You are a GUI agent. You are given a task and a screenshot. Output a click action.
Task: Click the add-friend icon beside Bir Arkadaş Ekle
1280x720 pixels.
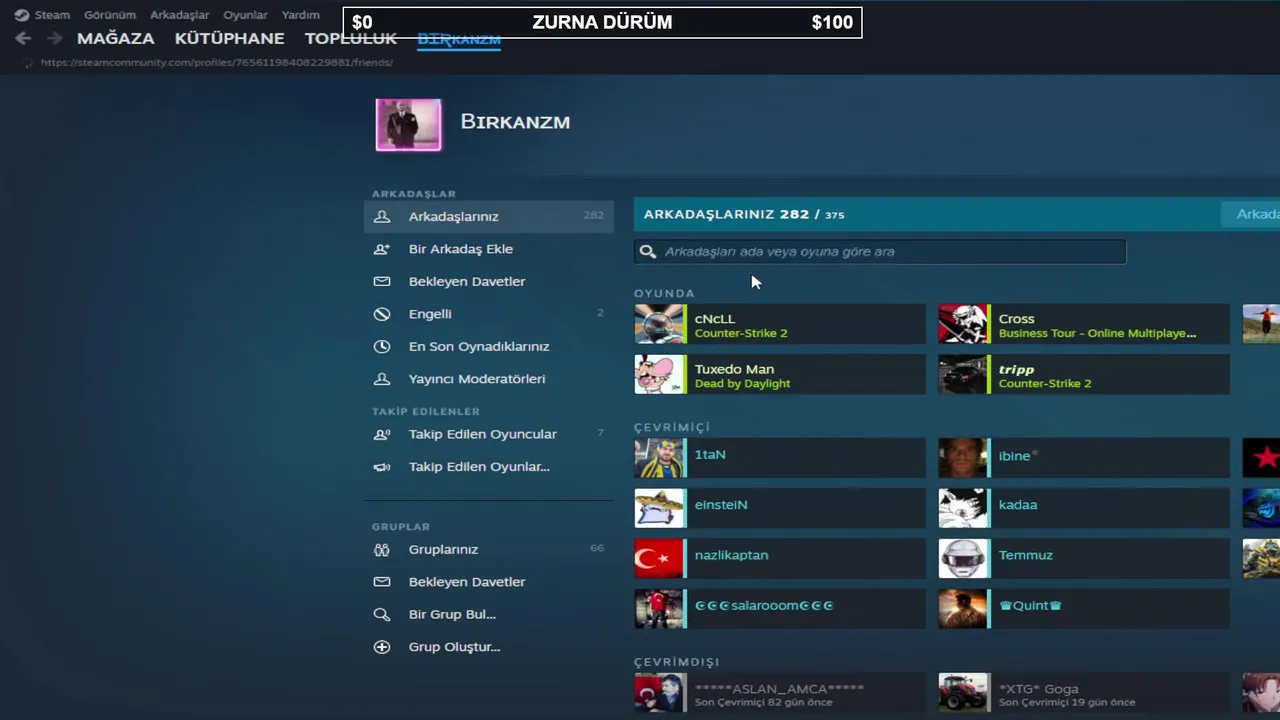pos(382,249)
